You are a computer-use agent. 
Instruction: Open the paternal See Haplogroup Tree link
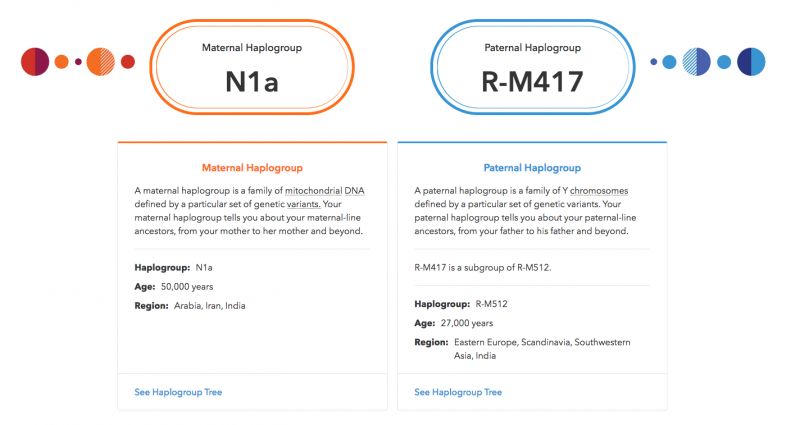click(458, 392)
